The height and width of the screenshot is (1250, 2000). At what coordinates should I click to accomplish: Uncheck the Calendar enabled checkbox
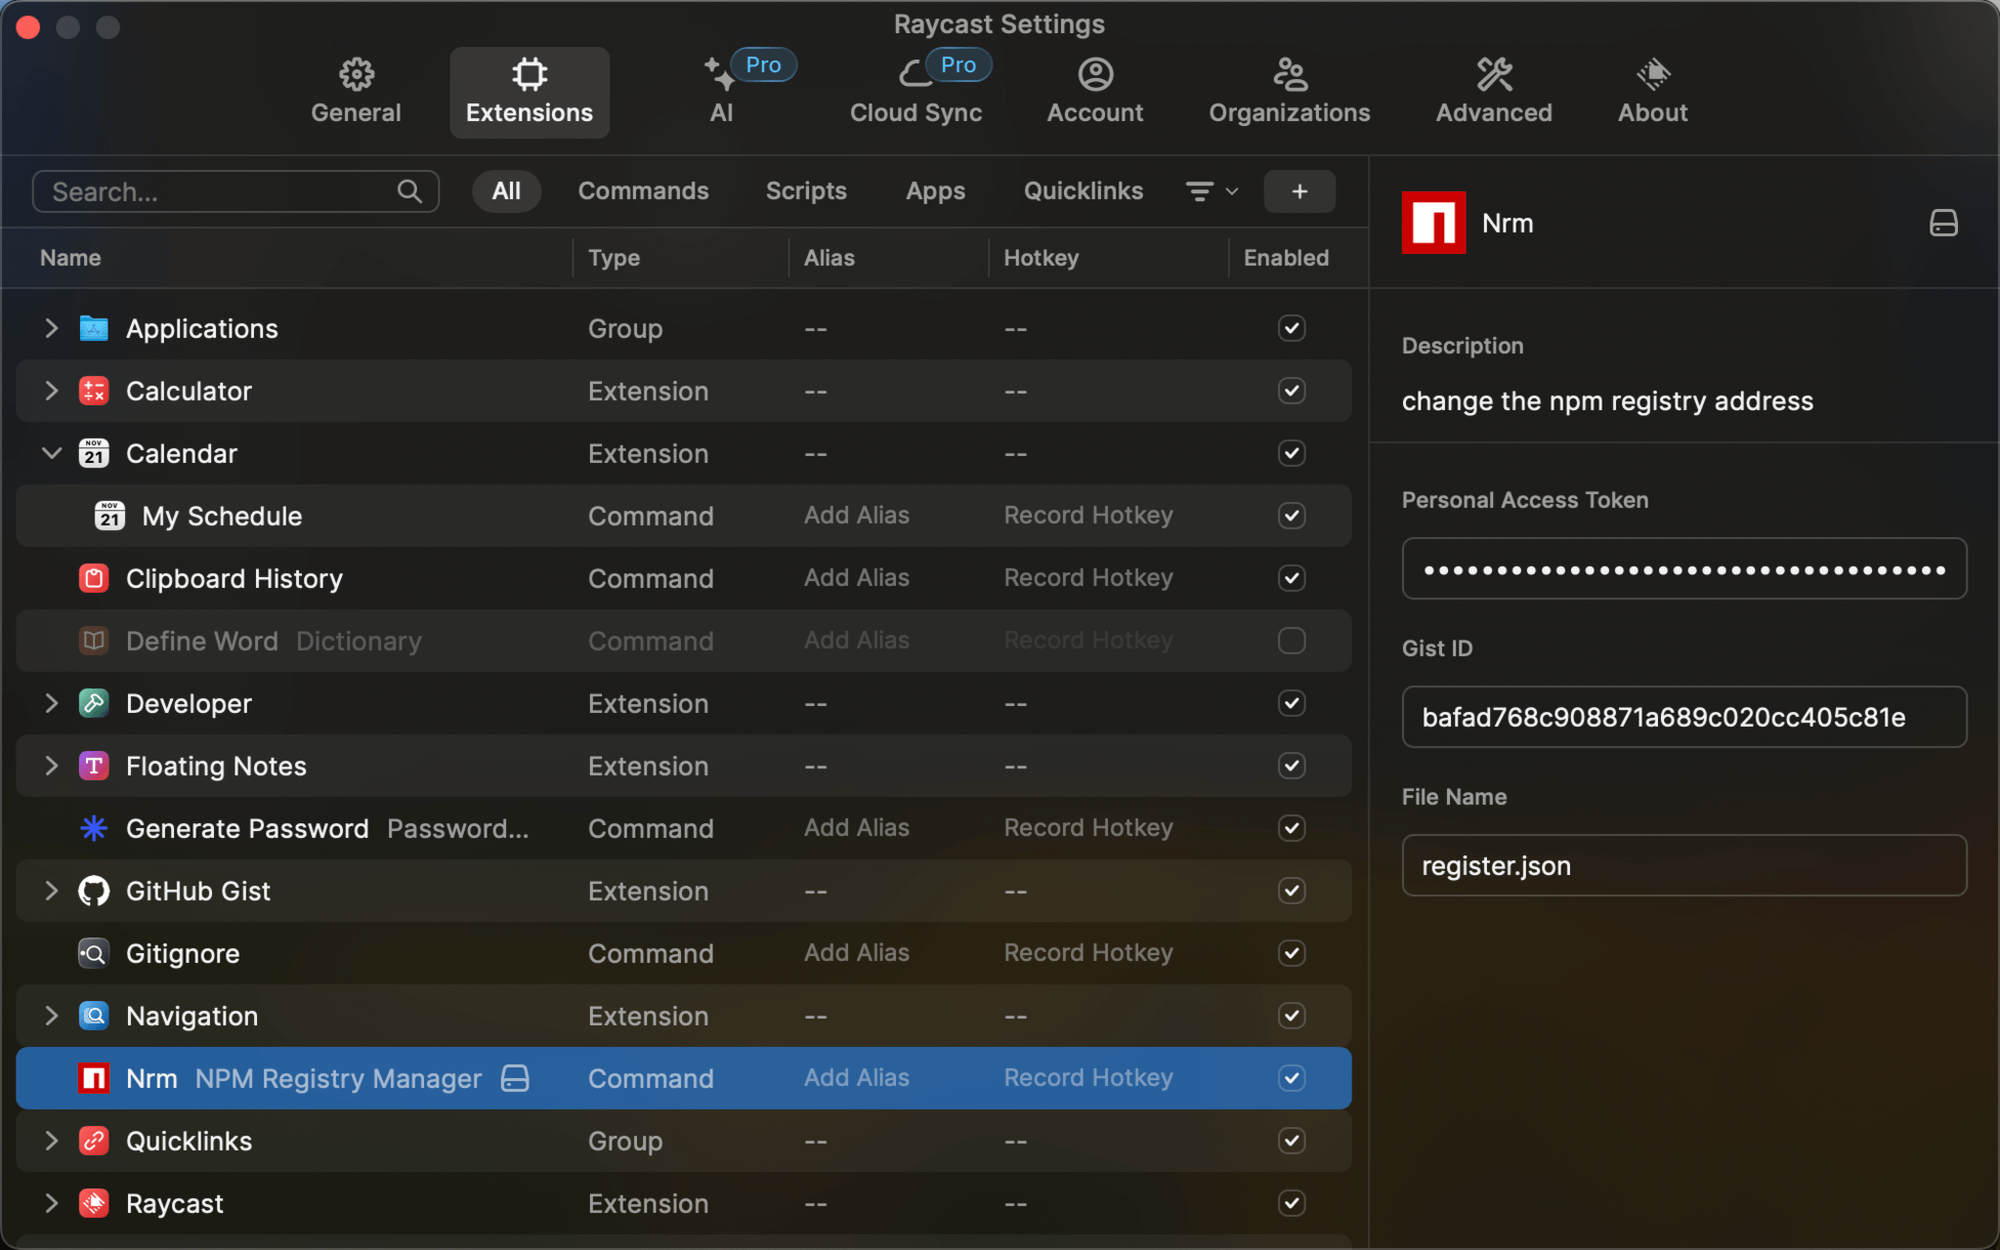coord(1291,453)
